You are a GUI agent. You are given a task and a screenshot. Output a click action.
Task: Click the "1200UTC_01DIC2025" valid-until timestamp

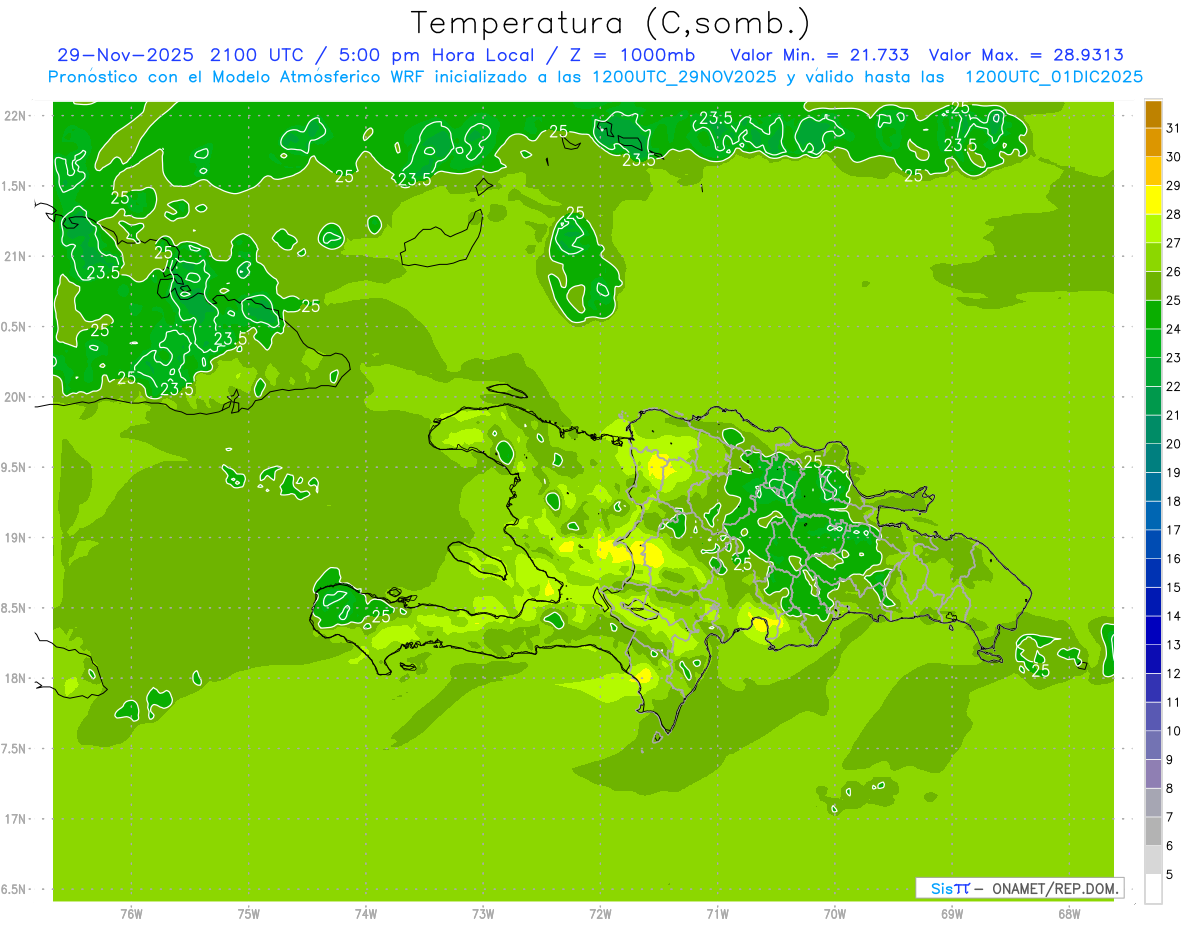1053,77
